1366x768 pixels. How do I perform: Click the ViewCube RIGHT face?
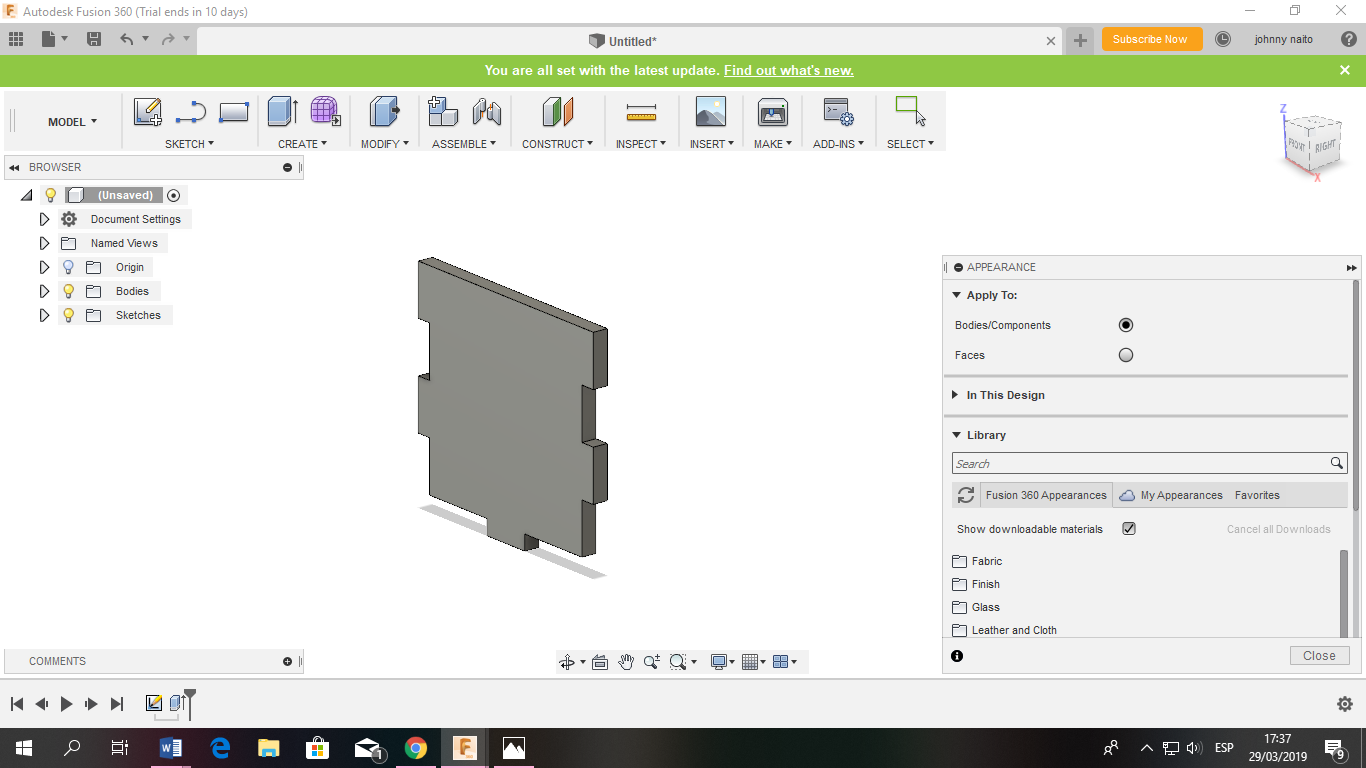1325,146
